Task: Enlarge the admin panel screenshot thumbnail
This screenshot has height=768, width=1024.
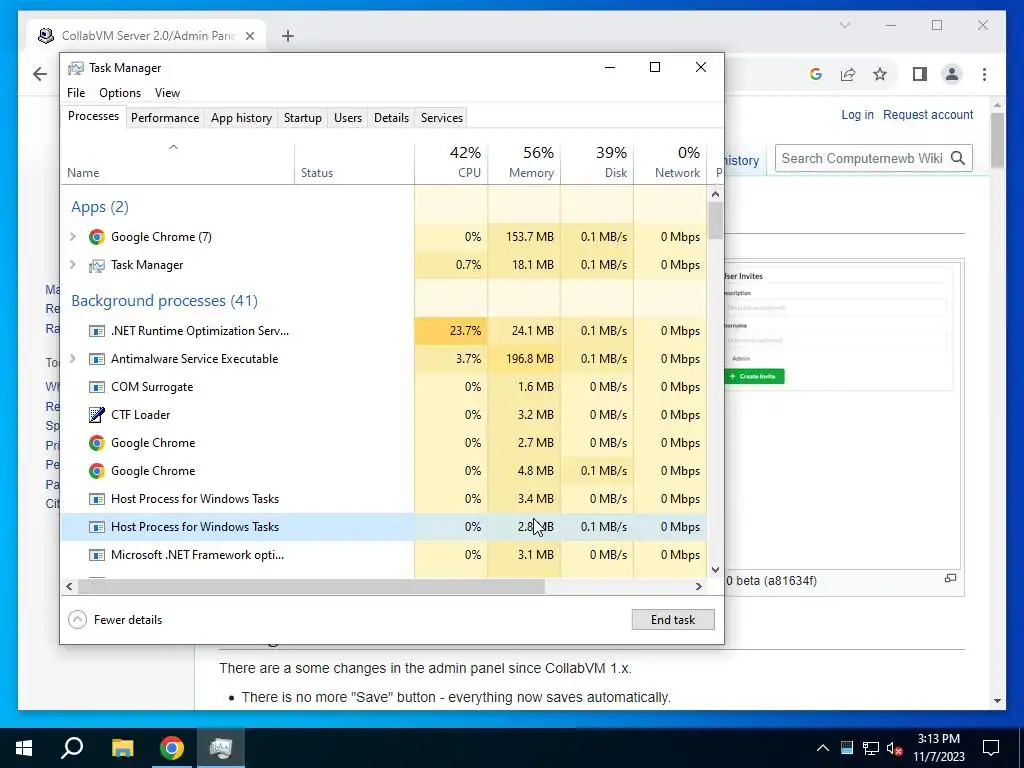Action: (x=950, y=578)
